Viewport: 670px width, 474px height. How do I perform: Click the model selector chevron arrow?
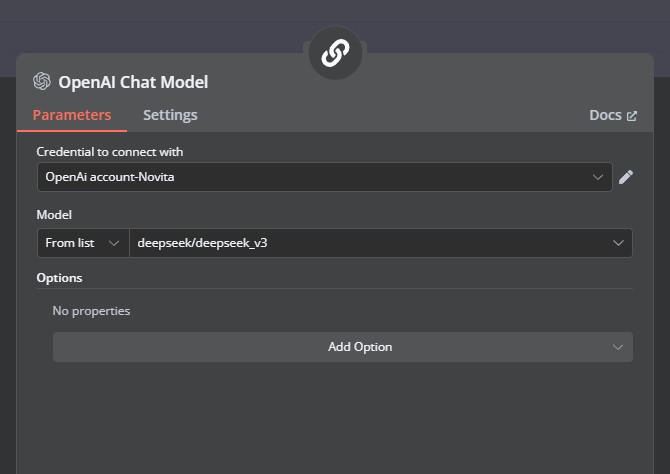tap(618, 243)
